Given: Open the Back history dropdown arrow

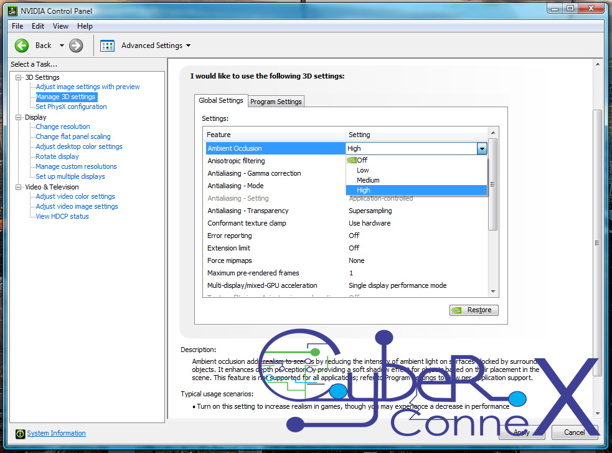Looking at the screenshot, I should pyautogui.click(x=61, y=46).
